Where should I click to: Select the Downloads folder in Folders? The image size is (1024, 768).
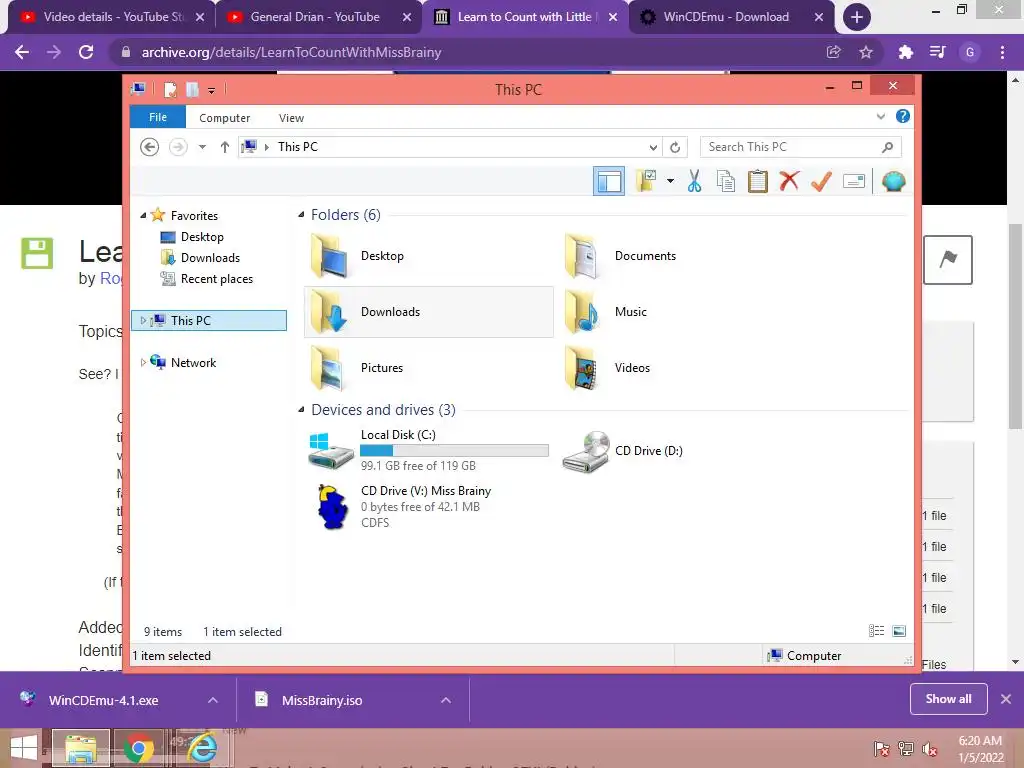point(428,312)
